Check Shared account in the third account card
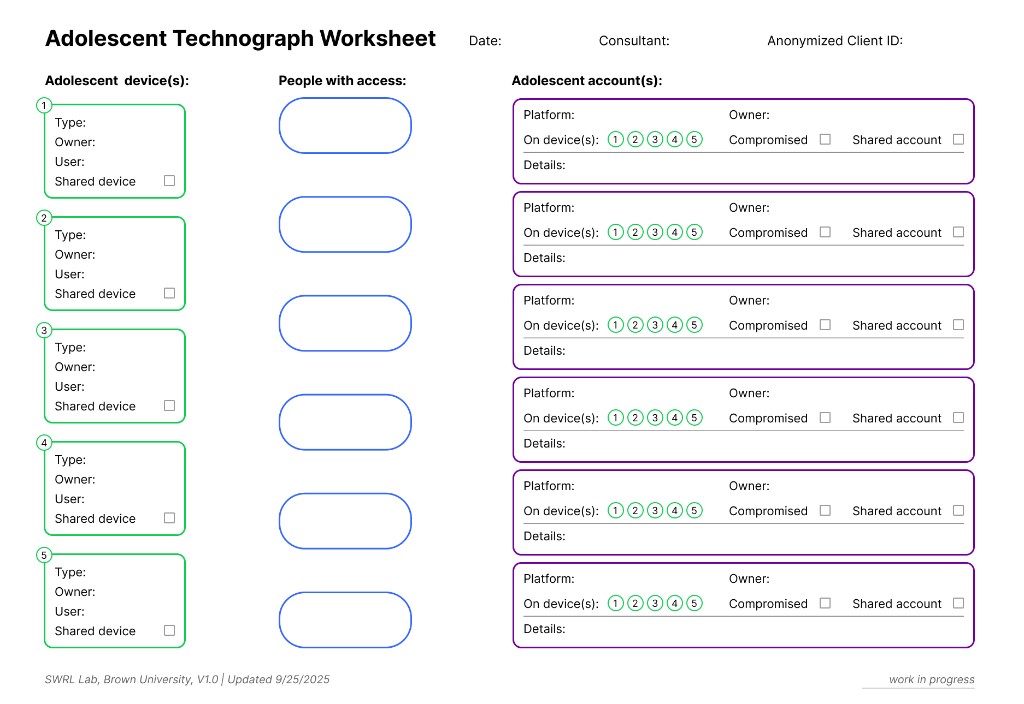 pos(959,325)
